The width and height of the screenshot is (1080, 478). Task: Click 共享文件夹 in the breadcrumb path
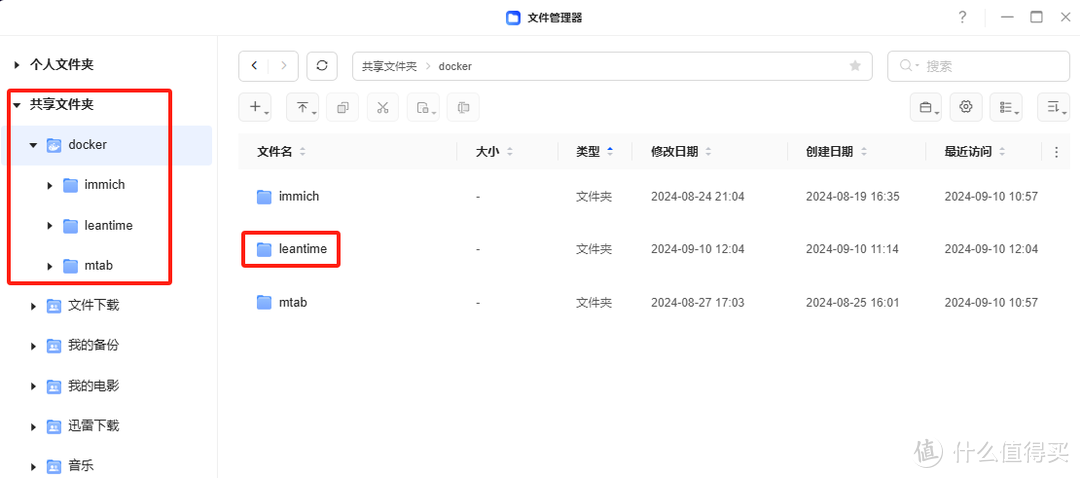click(x=390, y=66)
